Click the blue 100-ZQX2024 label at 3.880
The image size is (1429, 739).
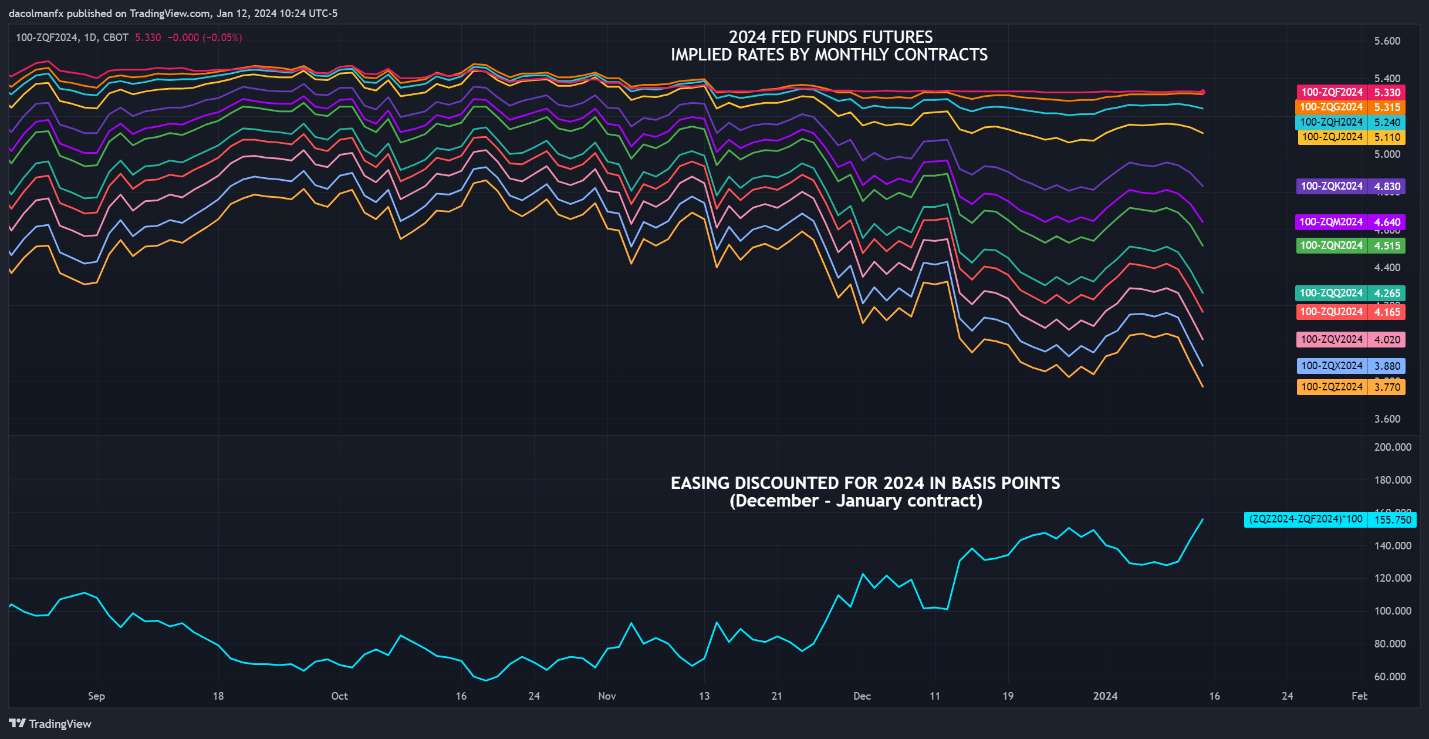click(1351, 366)
